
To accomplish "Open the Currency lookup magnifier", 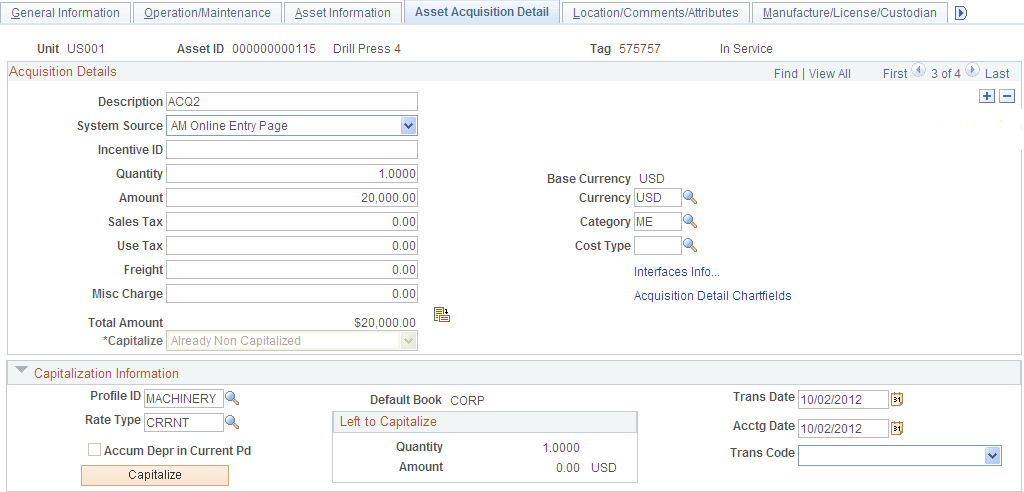I will (x=690, y=197).
